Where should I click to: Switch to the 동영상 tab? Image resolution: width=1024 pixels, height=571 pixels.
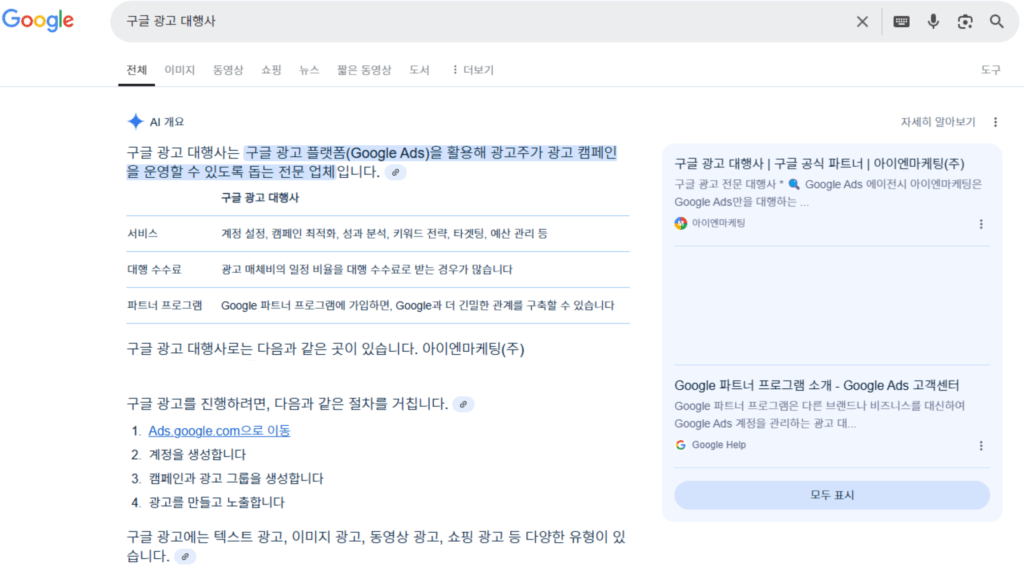228,70
